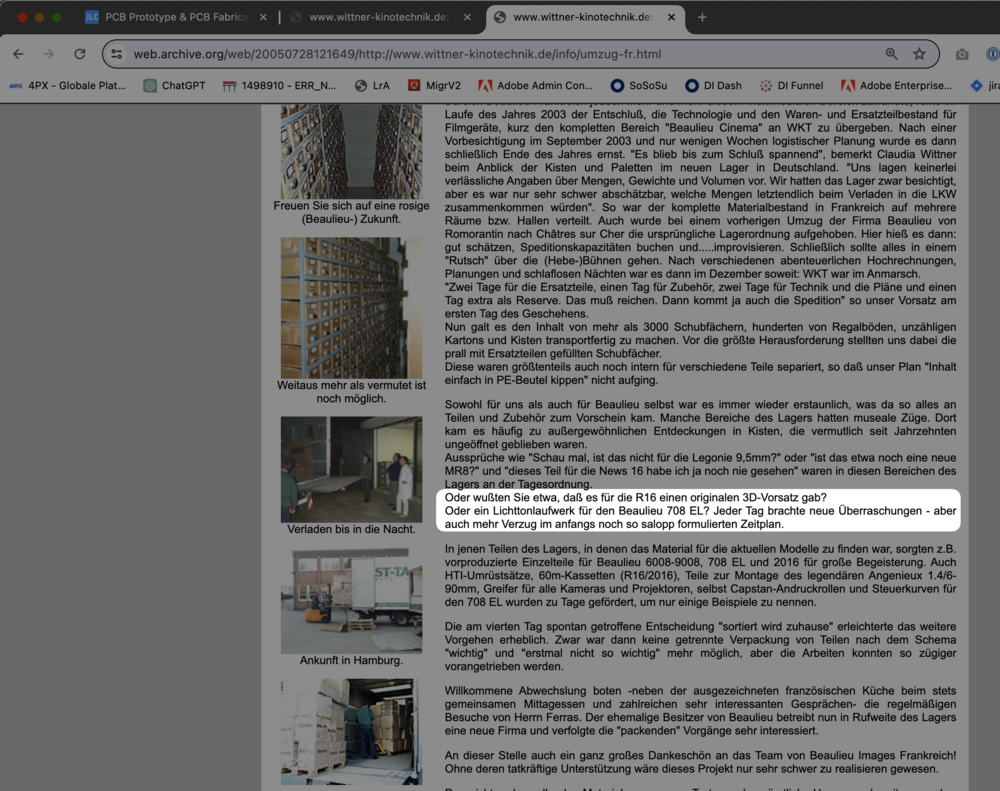
Task: Click the camera icon beside the address bar
Action: (x=962, y=54)
